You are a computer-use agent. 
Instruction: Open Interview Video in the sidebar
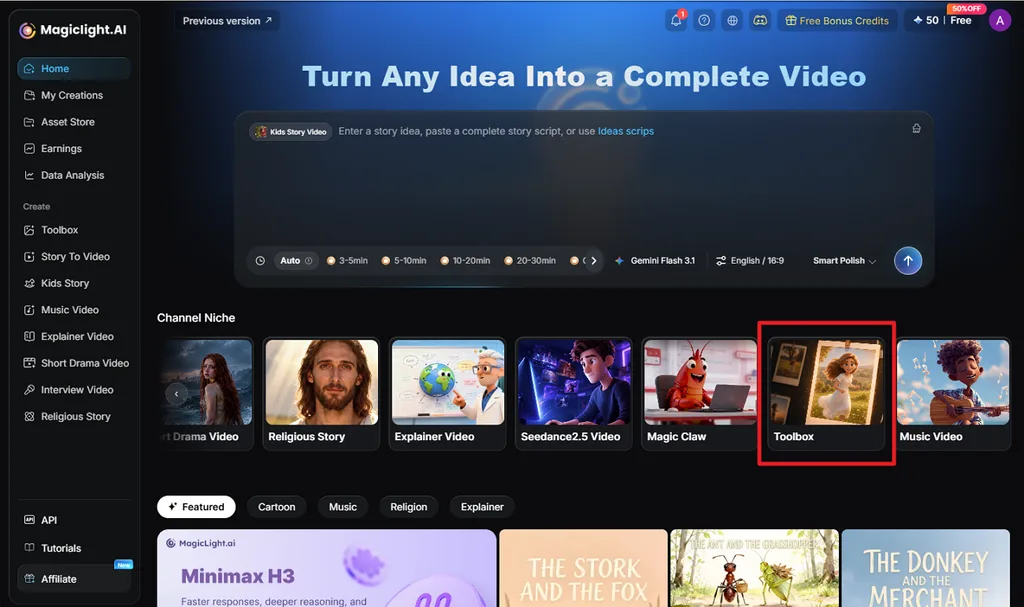(74, 390)
